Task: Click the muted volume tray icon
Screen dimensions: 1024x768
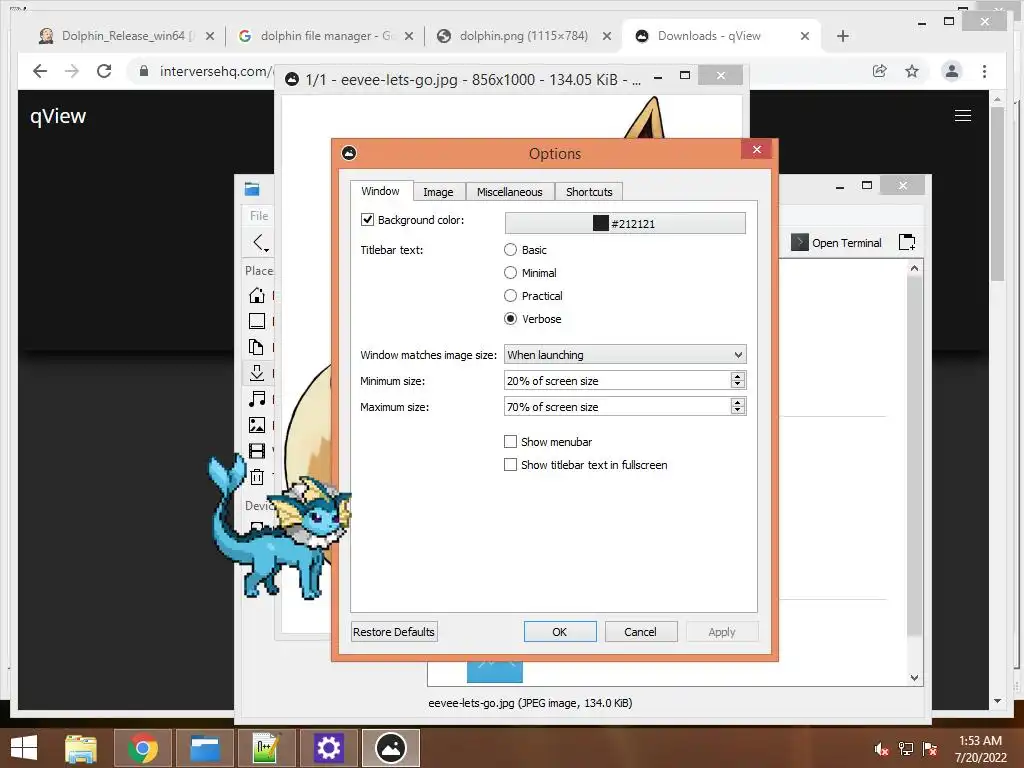Action: click(x=882, y=749)
